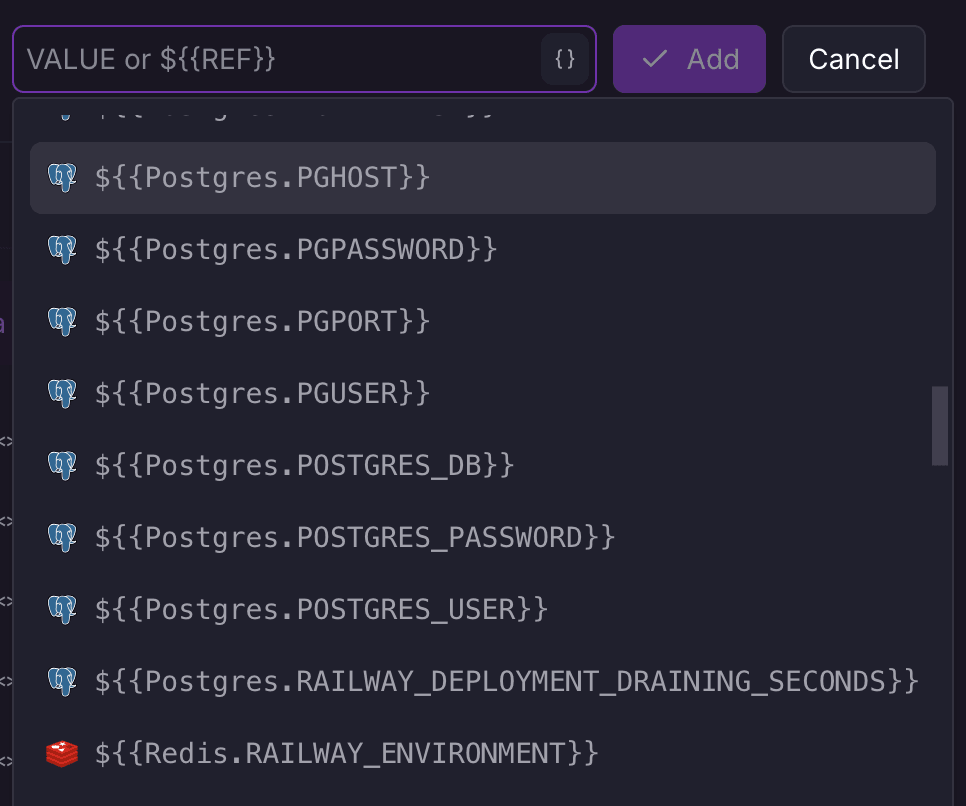Click the Redis icon beside RAILWAY_ENVIRONMENT
The height and width of the screenshot is (806, 966).
click(x=62, y=754)
